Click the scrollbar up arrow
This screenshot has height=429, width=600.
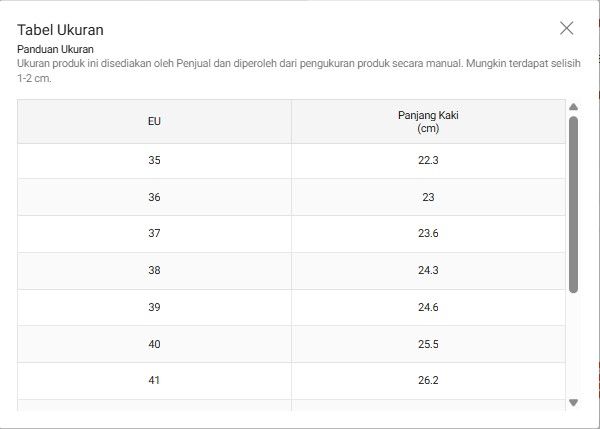tap(573, 107)
